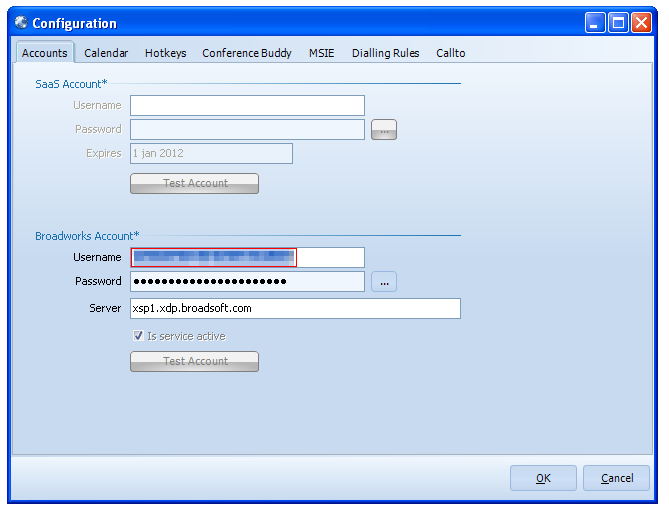The image size is (669, 512).
Task: Toggle the Is service active checkbox
Action: point(138,336)
